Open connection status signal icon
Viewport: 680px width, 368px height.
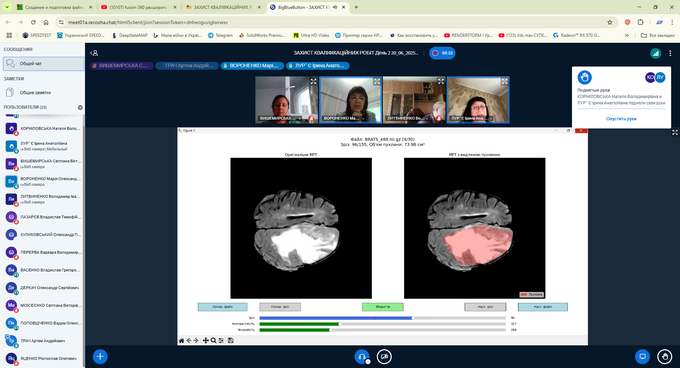(655, 53)
